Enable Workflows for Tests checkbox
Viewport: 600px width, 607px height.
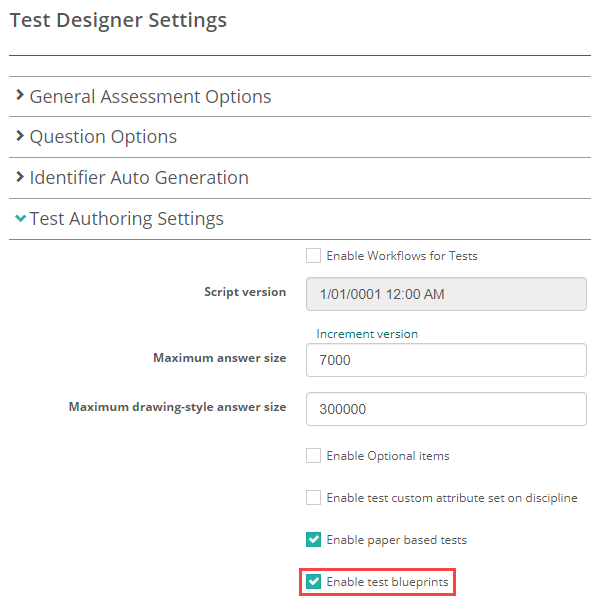314,256
